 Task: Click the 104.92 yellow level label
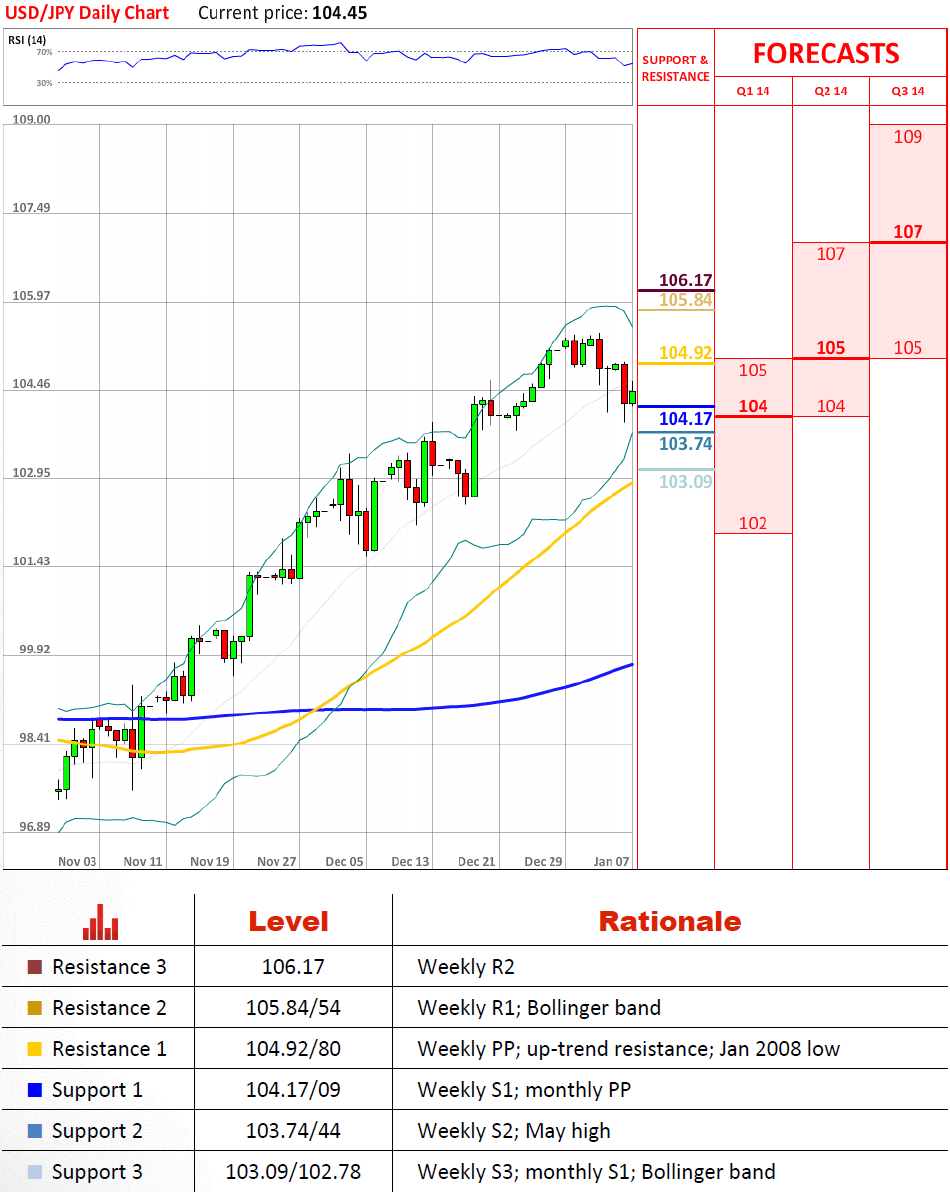coord(686,352)
